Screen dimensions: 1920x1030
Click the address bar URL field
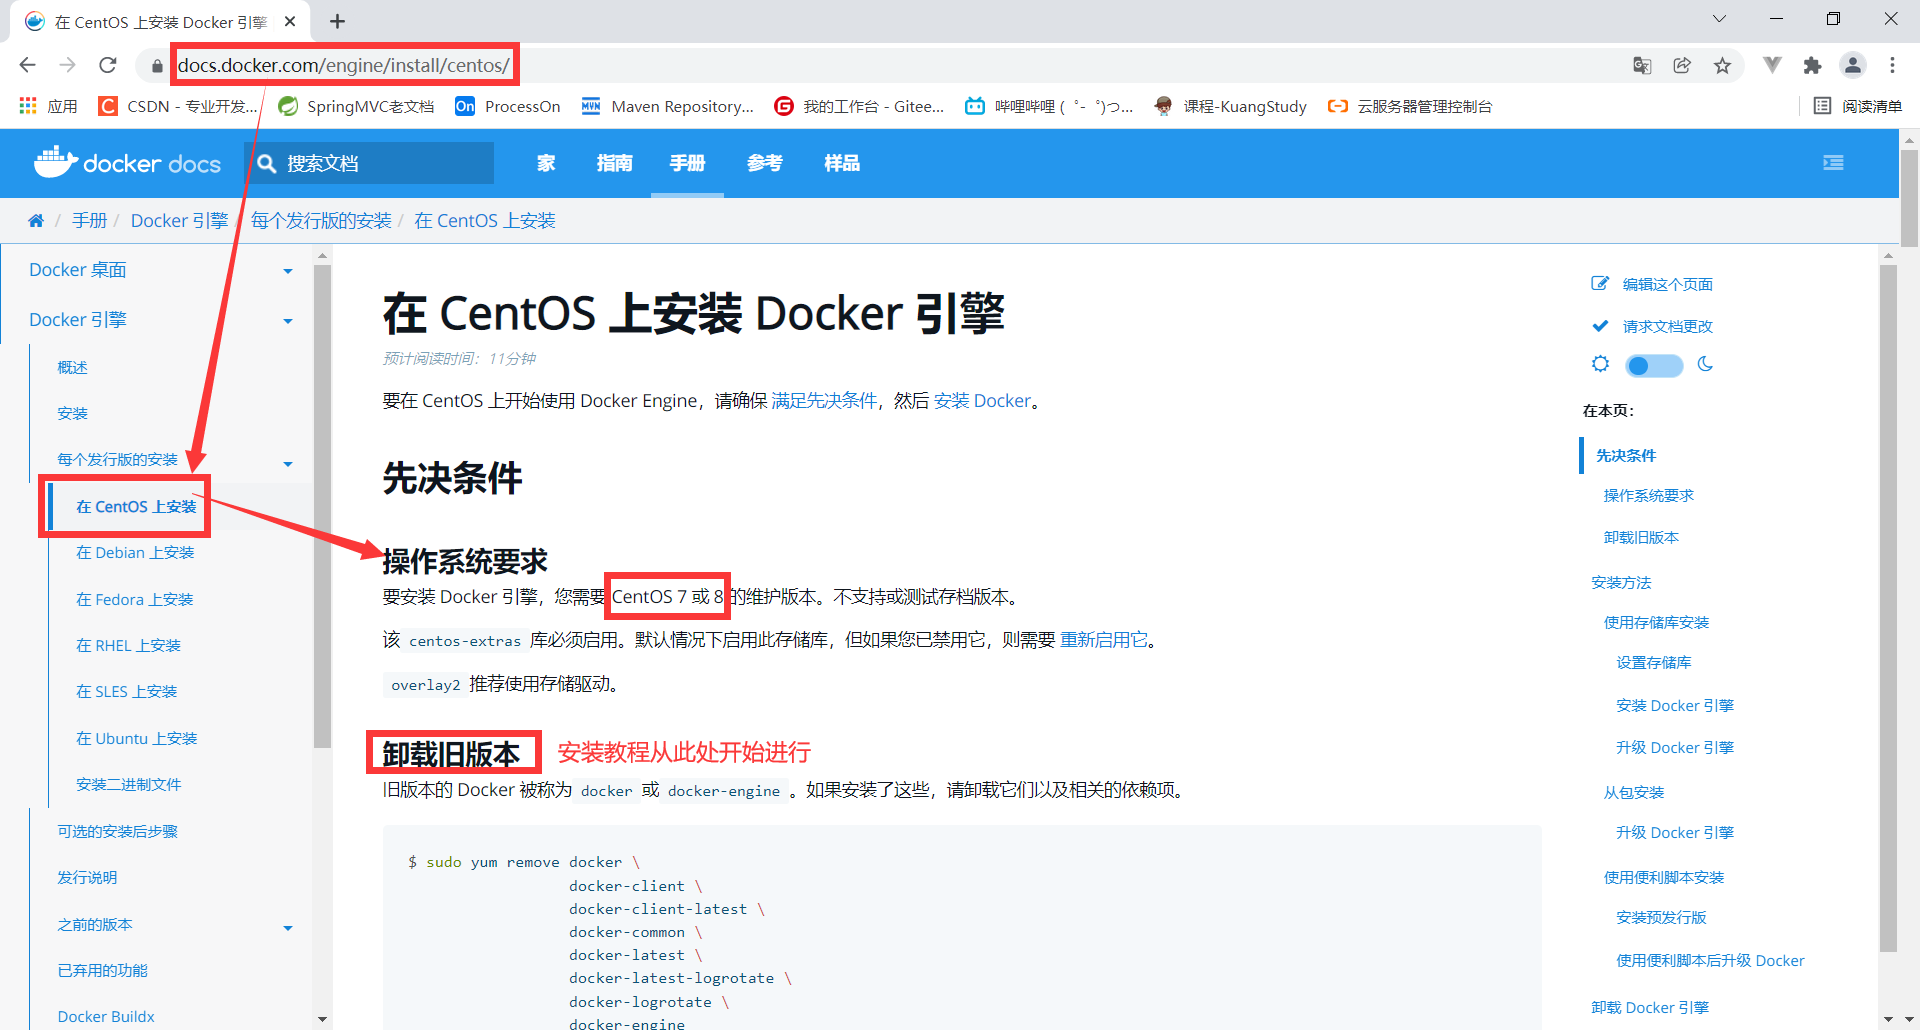(345, 64)
